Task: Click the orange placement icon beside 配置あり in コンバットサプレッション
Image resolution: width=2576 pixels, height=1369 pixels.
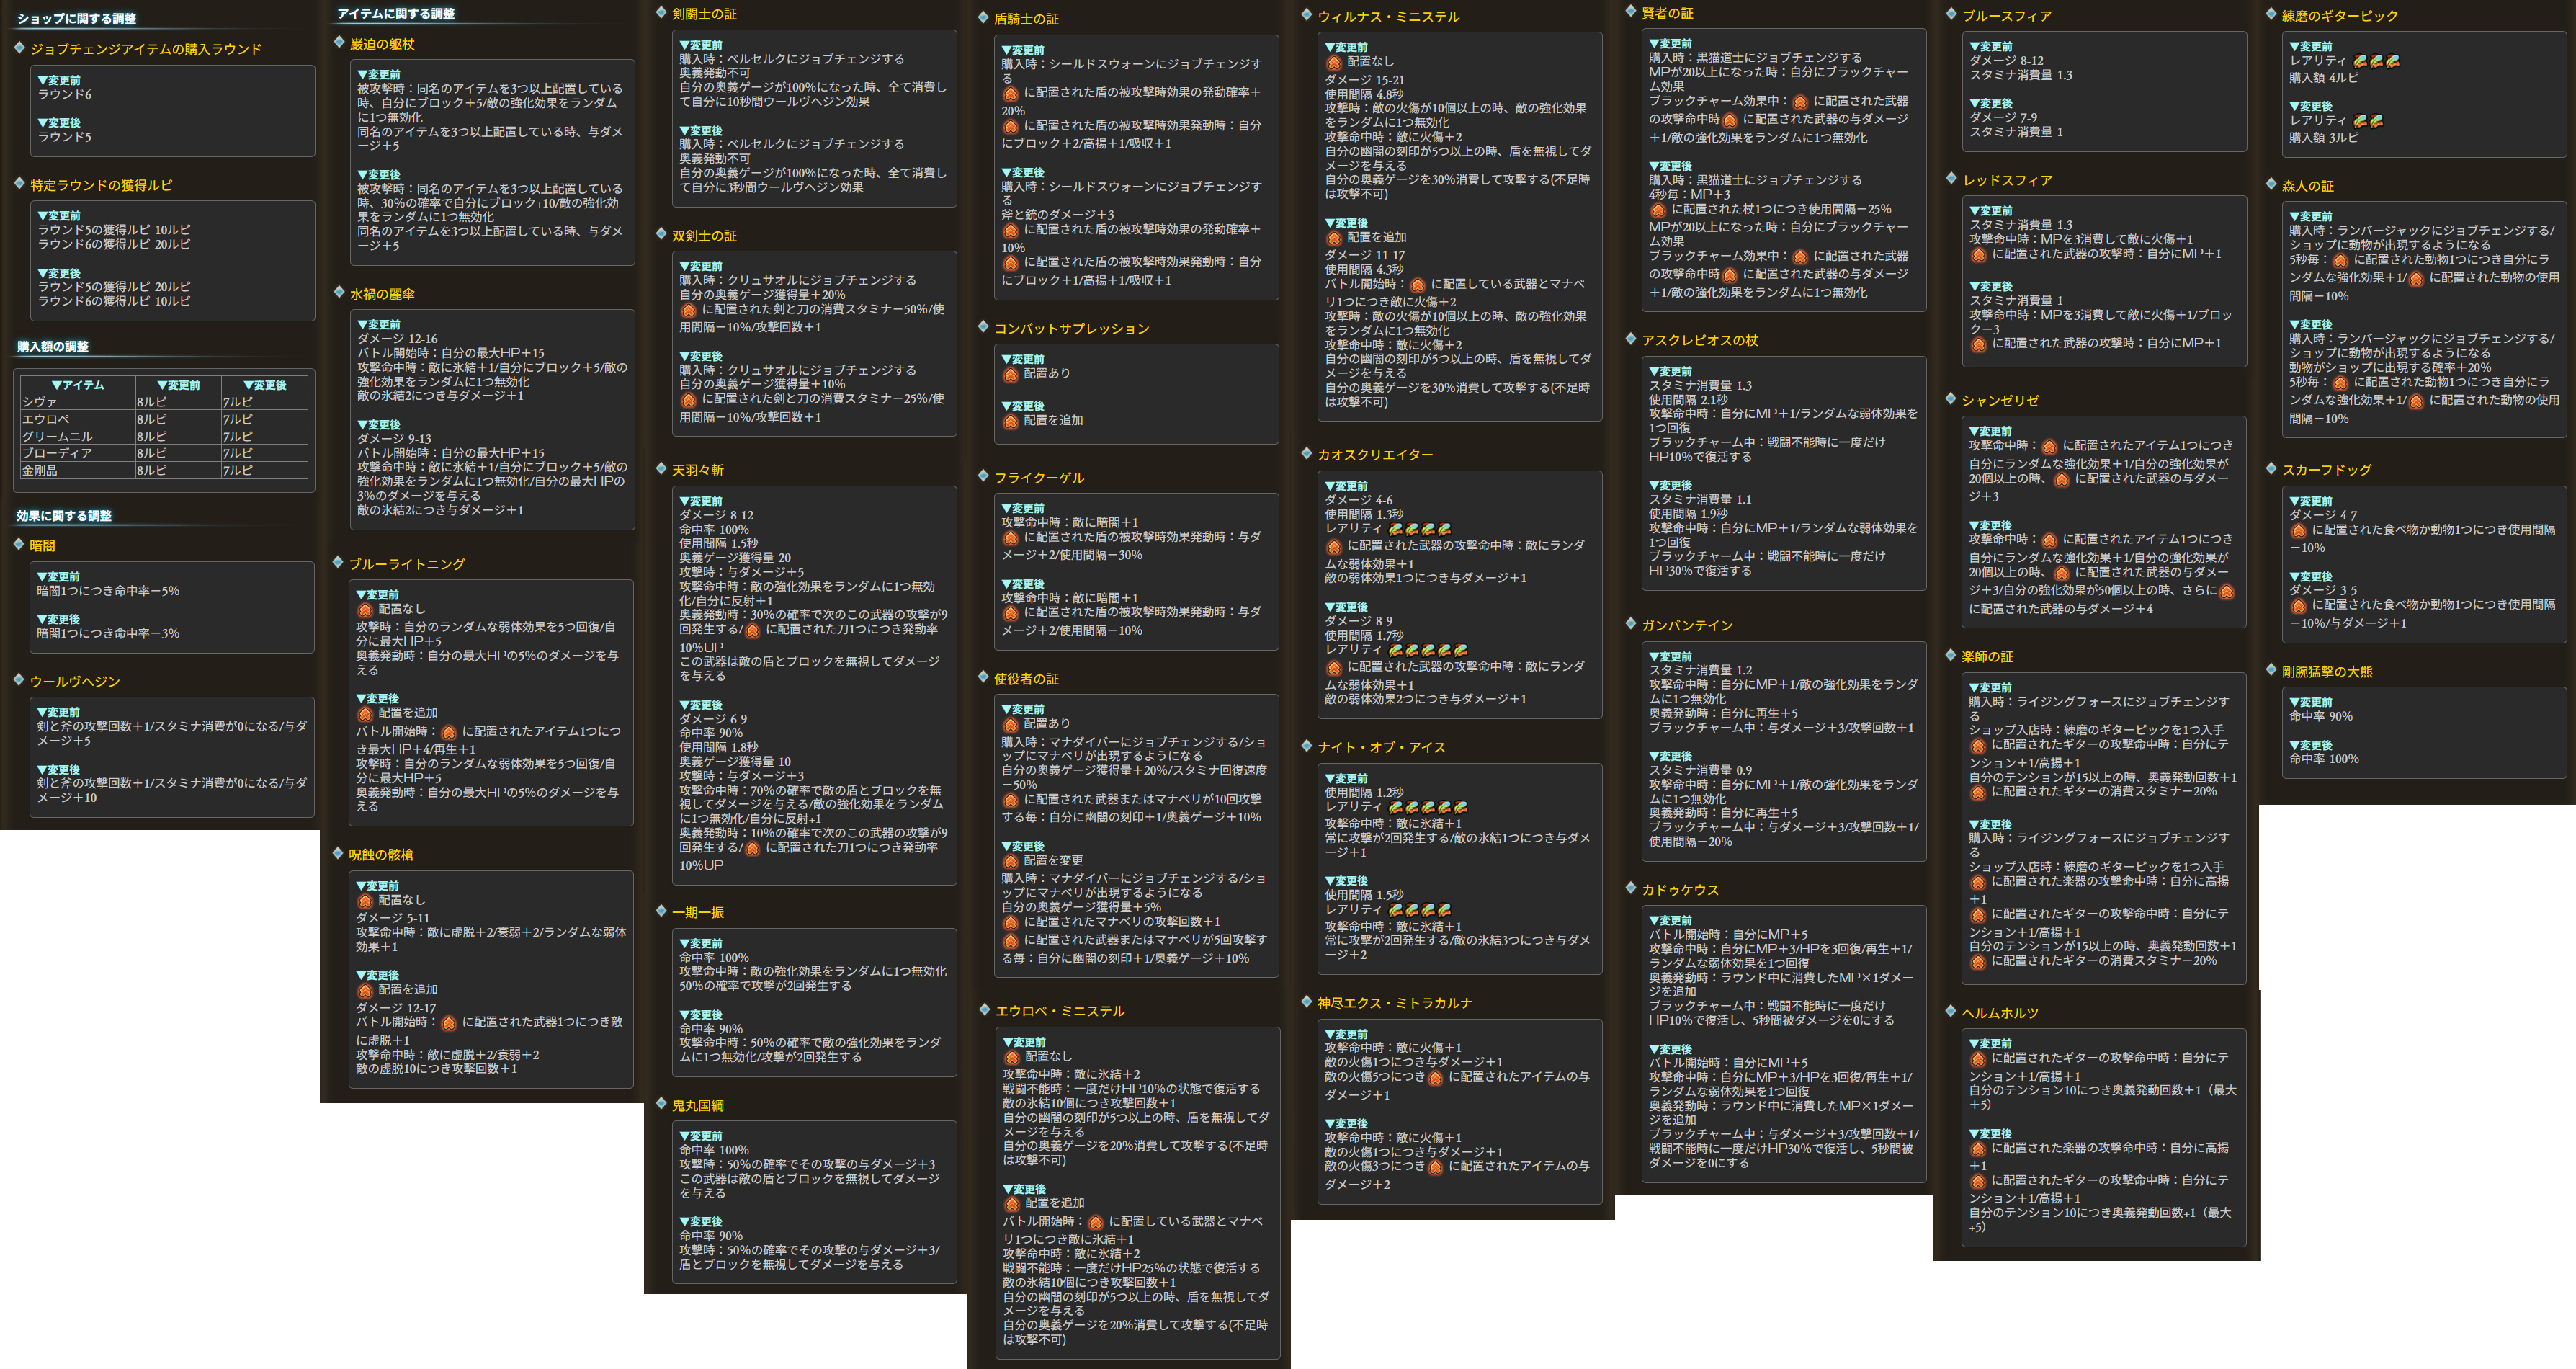Action: 1010,374
